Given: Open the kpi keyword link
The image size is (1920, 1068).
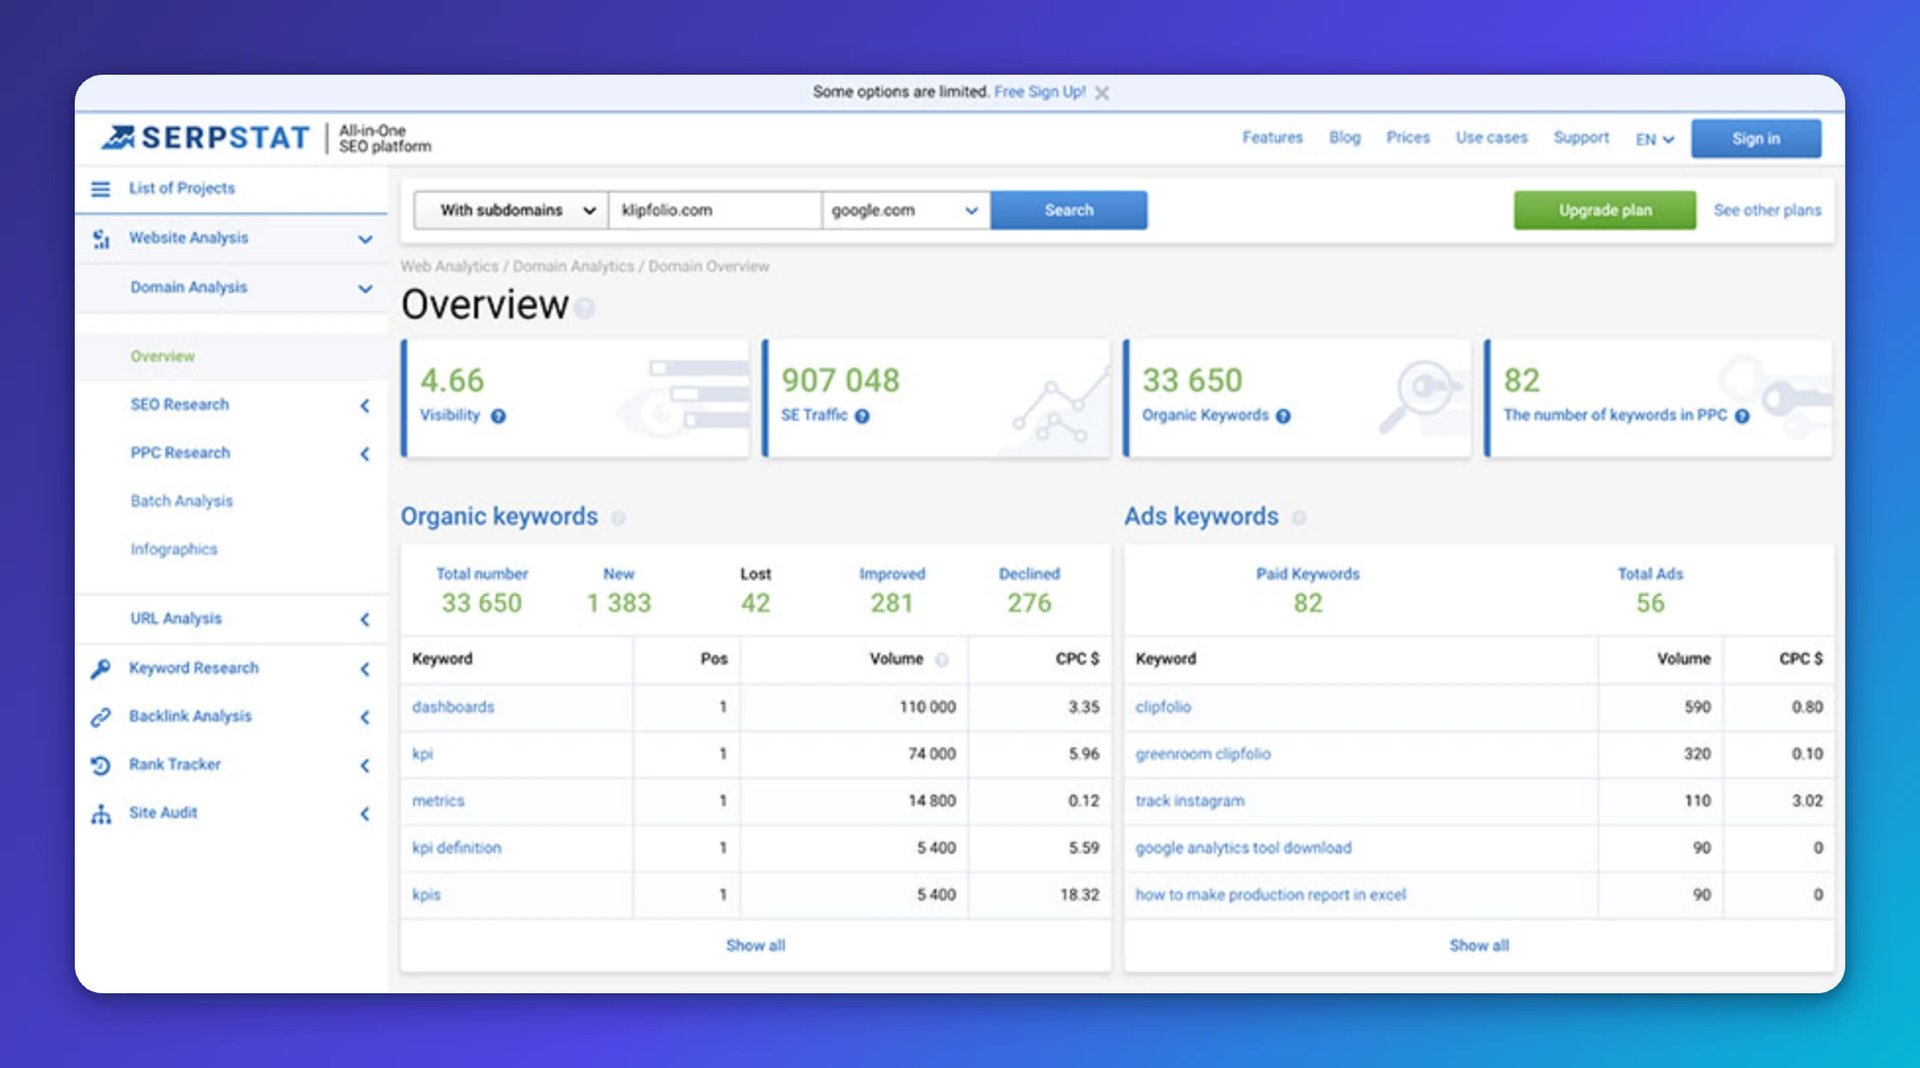Looking at the screenshot, I should (422, 754).
